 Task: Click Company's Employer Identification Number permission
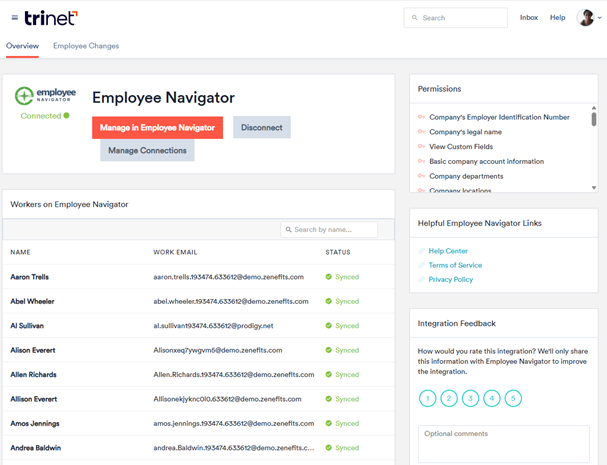coord(499,117)
